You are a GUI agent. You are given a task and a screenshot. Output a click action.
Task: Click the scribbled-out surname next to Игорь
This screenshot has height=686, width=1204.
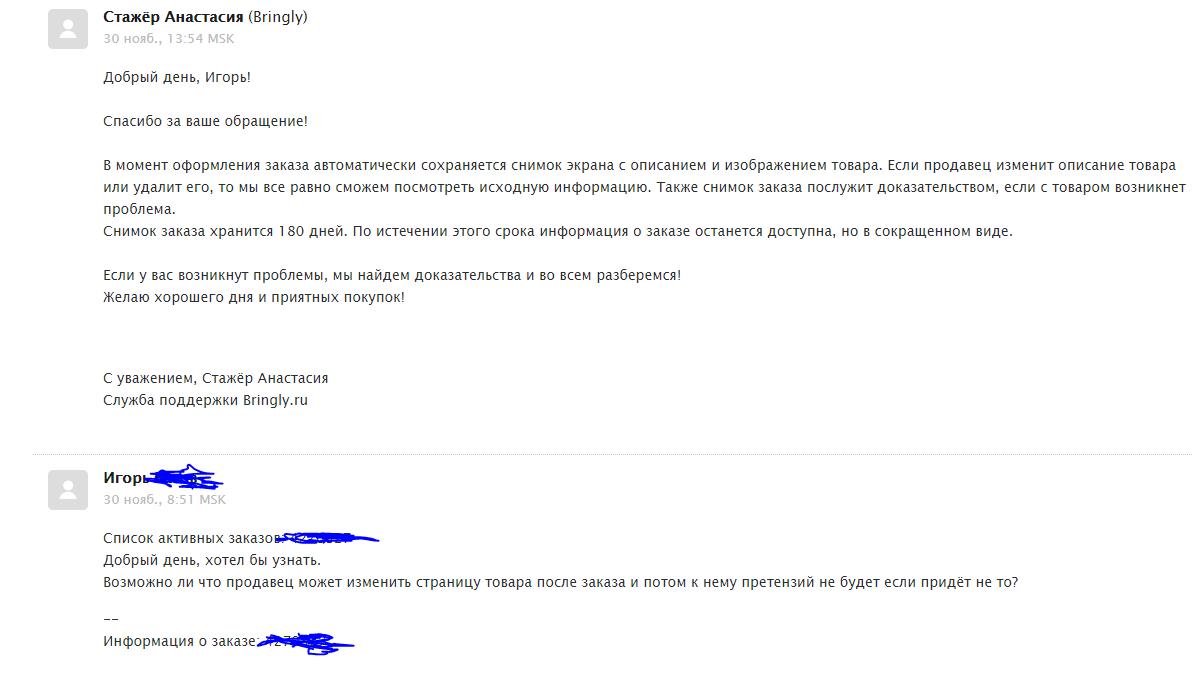tap(186, 476)
